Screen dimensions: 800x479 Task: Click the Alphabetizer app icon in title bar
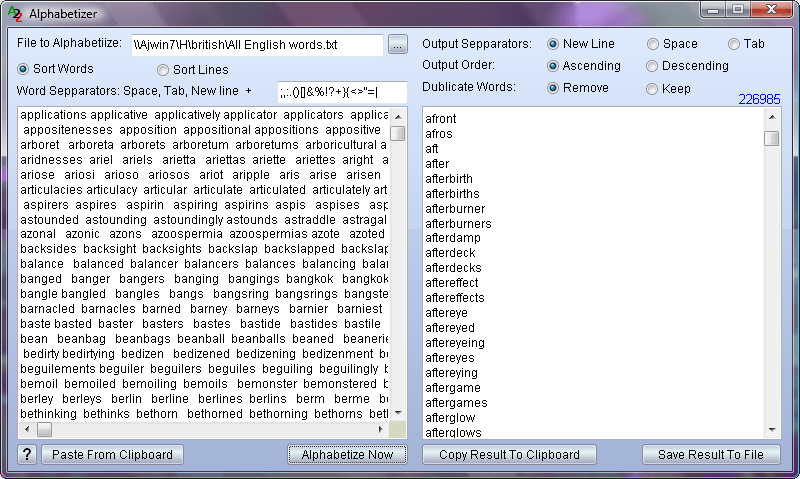[15, 14]
